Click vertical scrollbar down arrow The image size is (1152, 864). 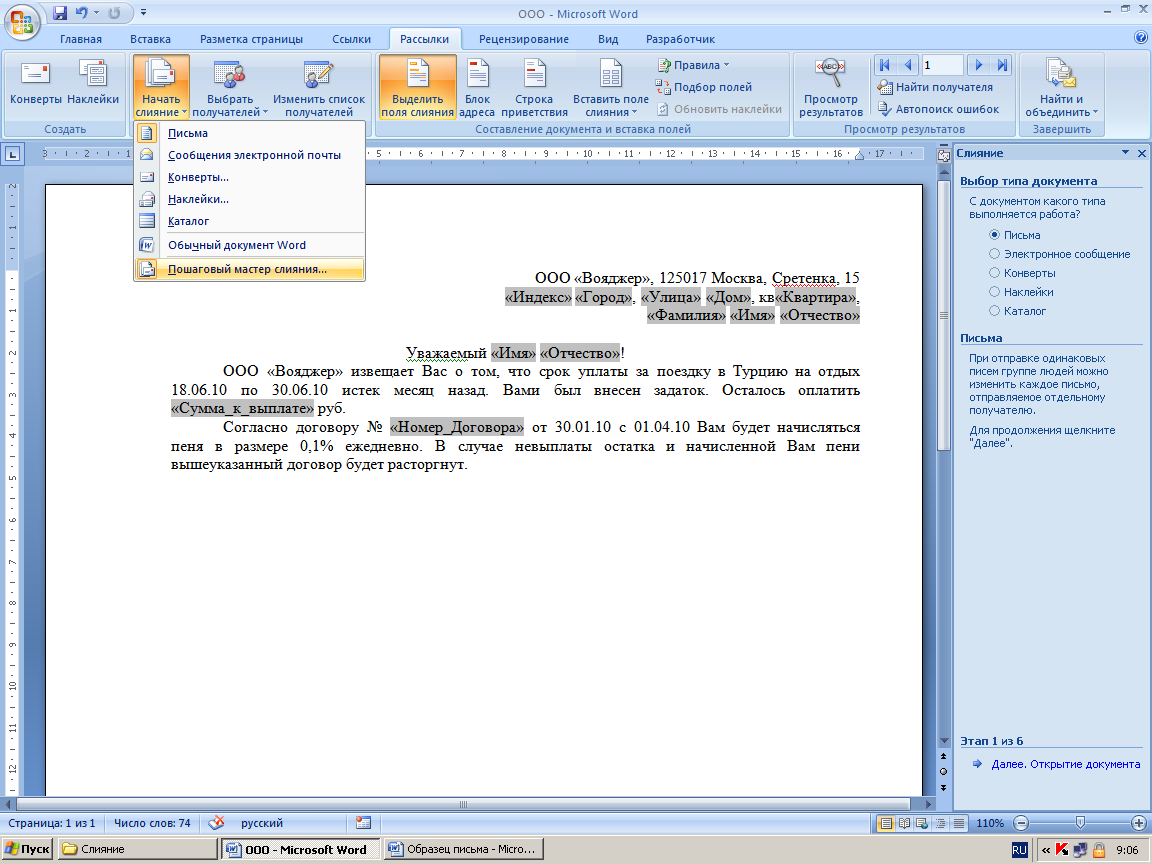click(x=944, y=741)
